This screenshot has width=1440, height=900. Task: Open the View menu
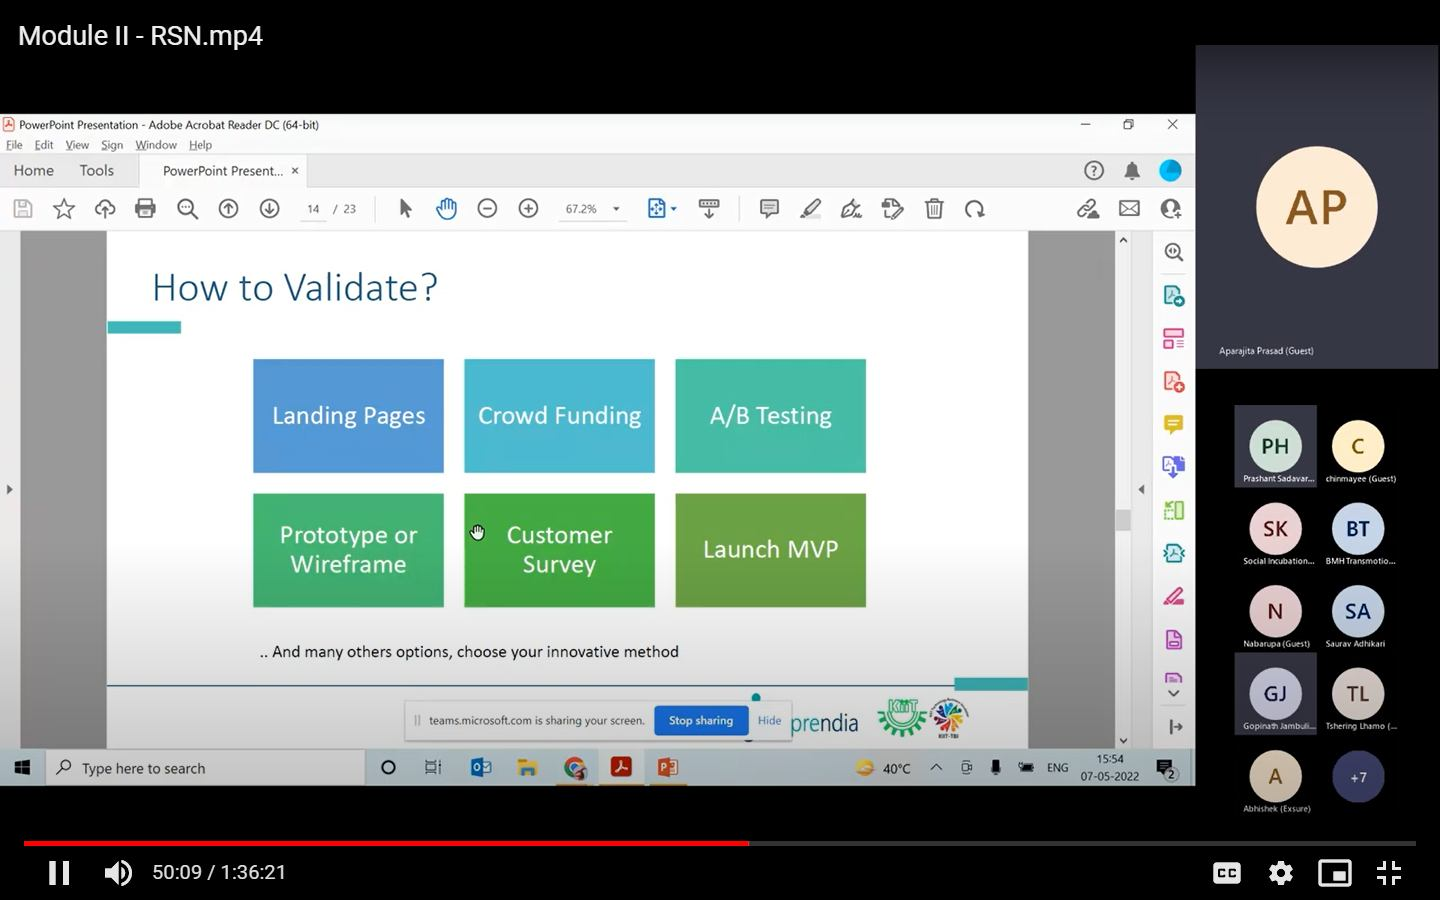77,145
